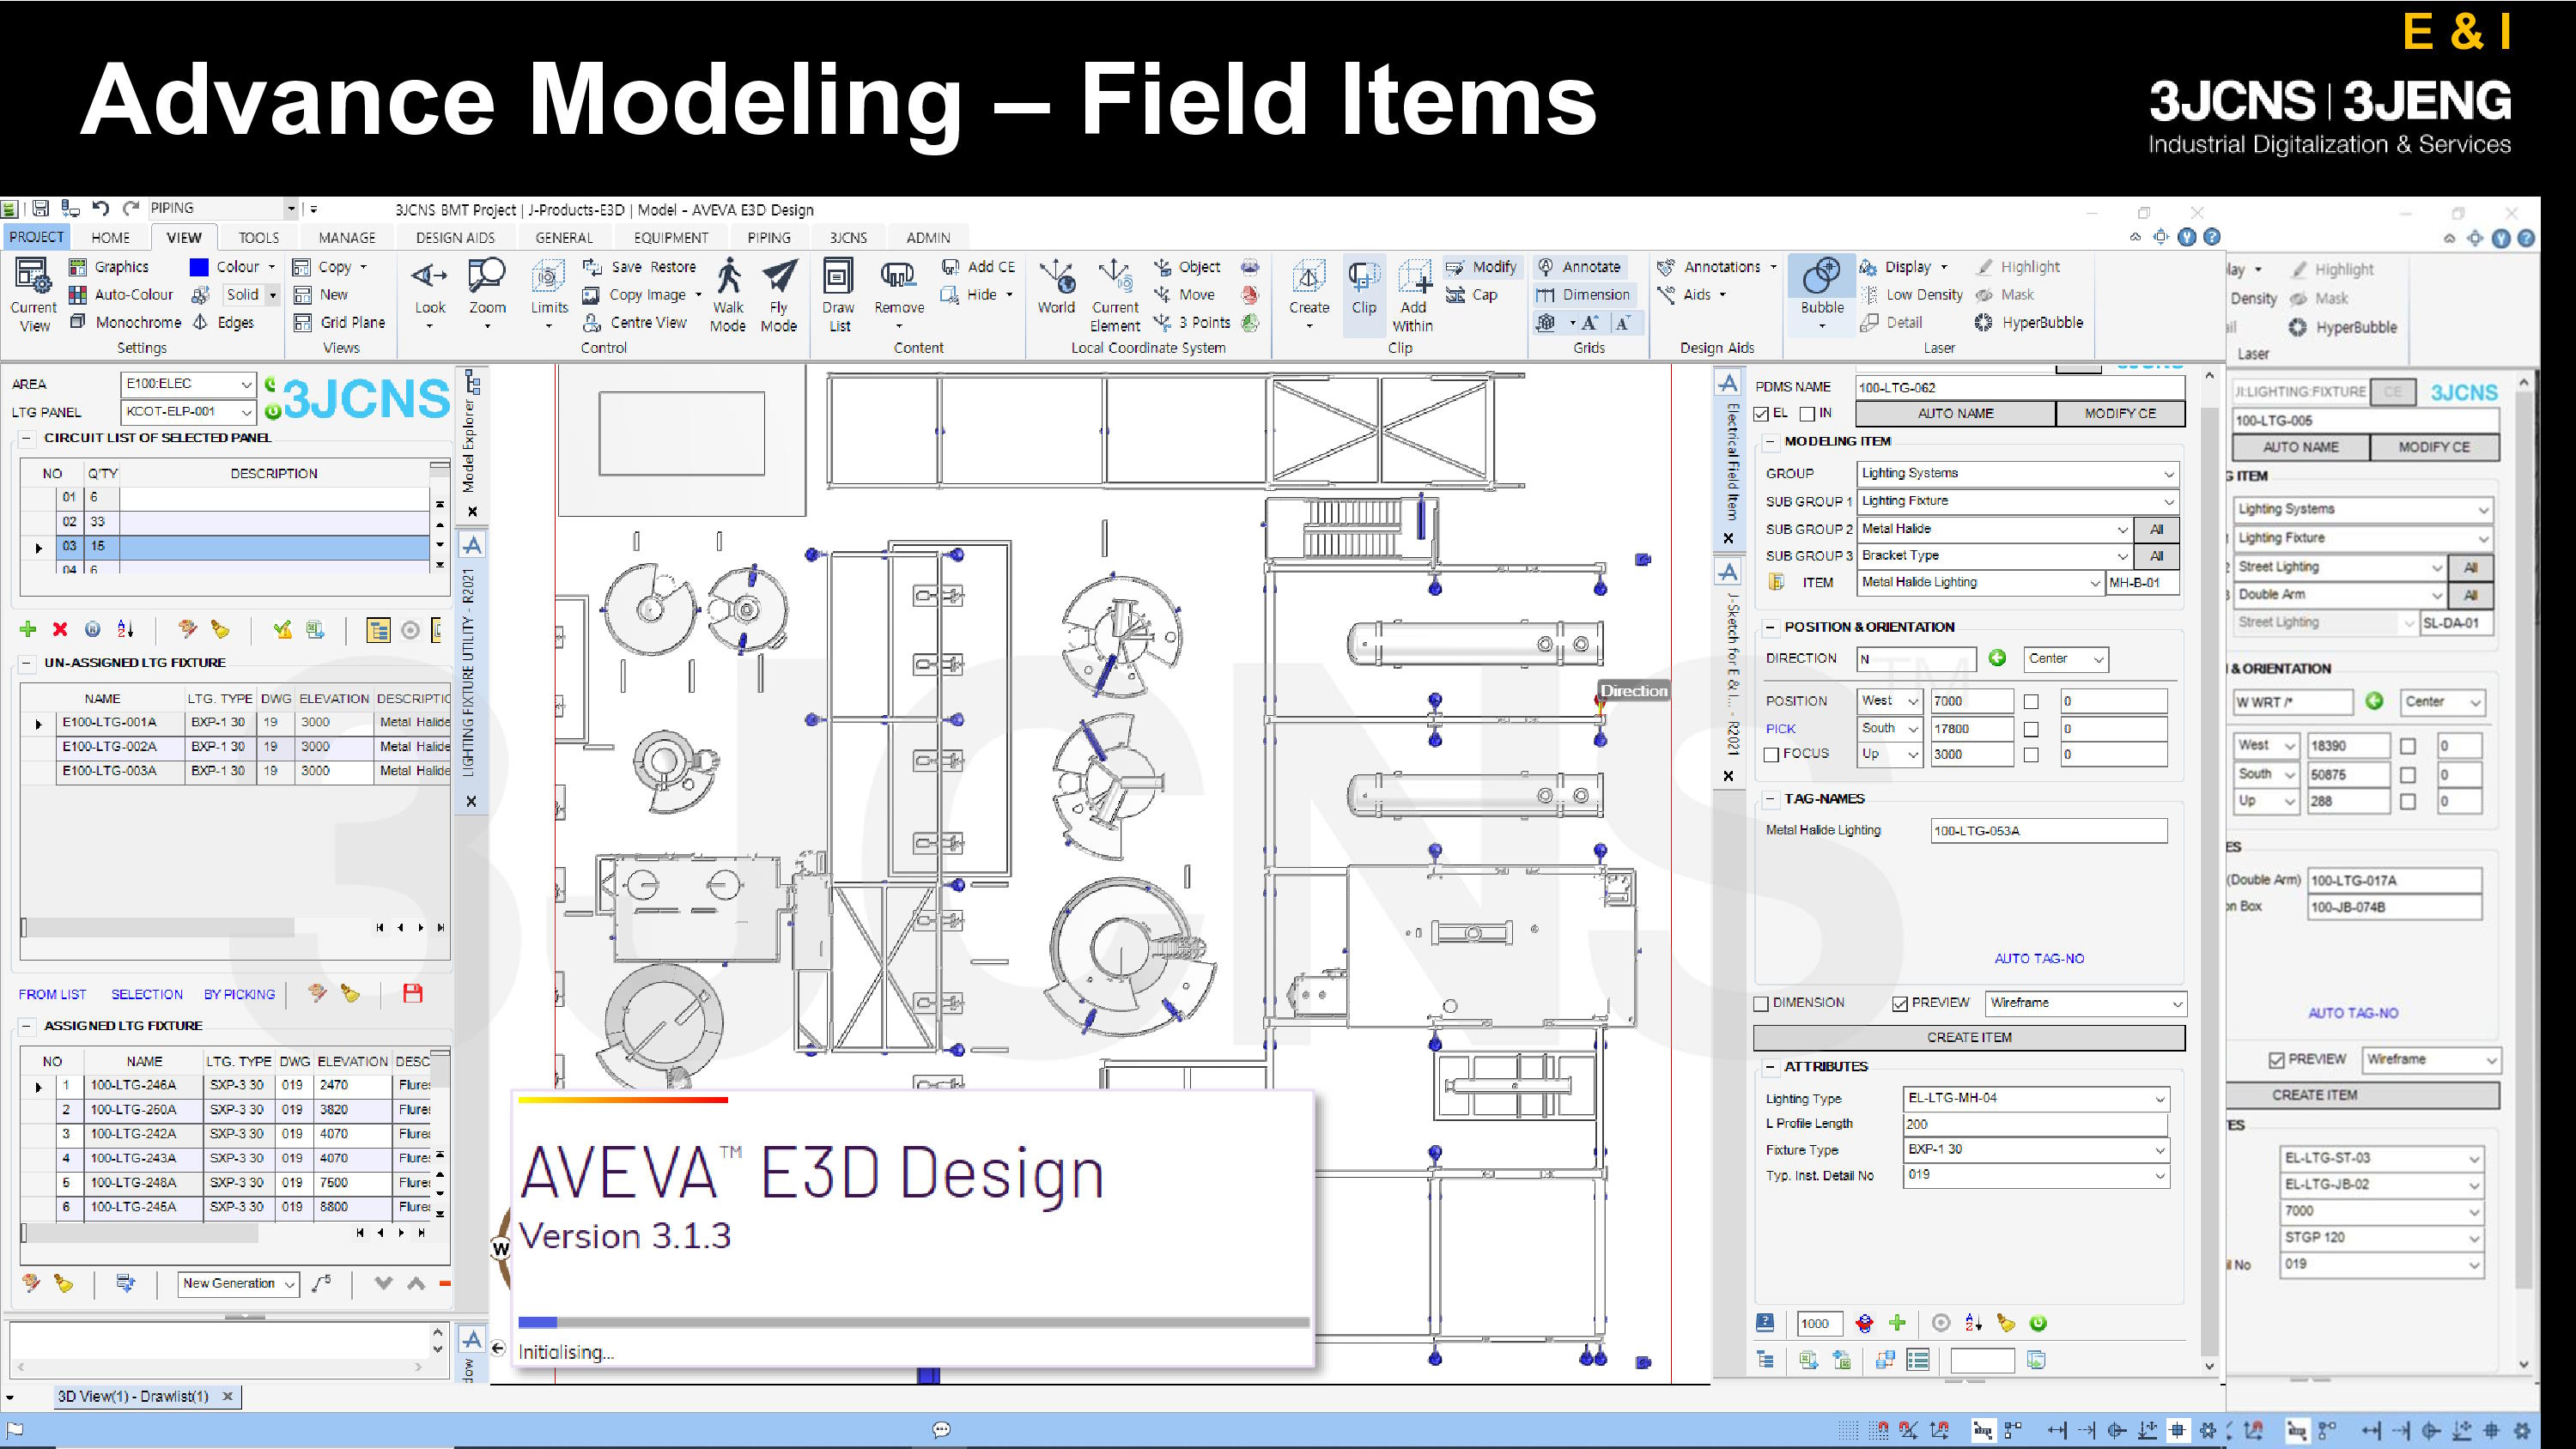Choose Current Element coordinate system
2576x1449 pixels.
(x=1115, y=295)
